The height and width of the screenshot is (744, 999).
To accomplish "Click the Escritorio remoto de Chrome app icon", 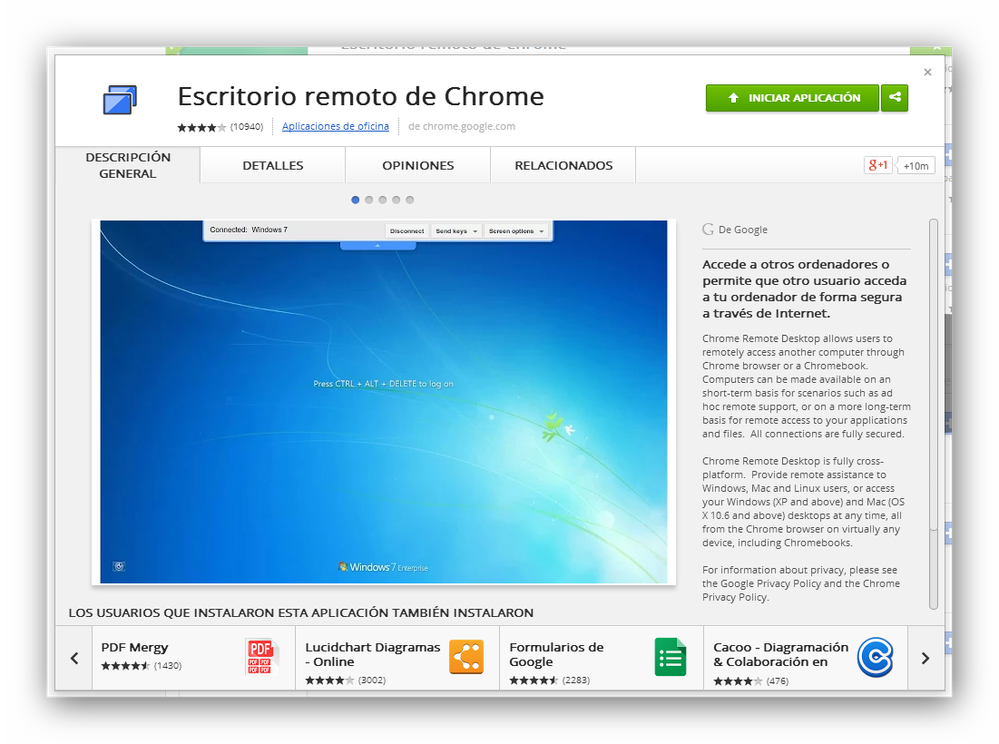I will (120, 100).
